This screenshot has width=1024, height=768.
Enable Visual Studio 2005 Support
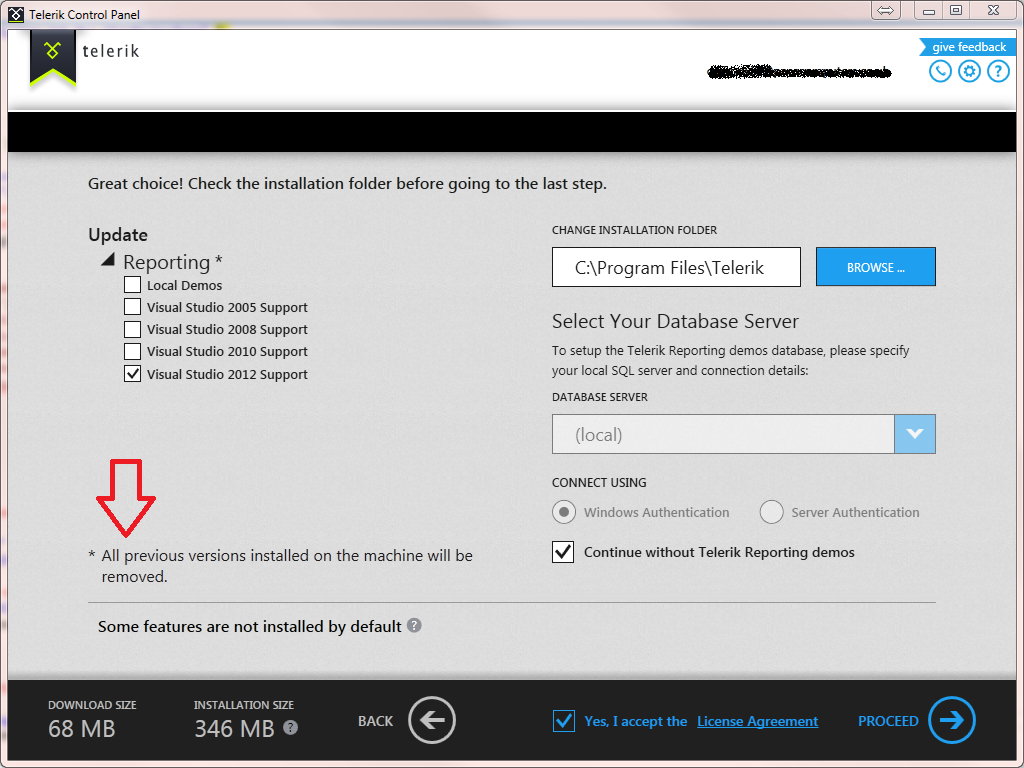133,307
